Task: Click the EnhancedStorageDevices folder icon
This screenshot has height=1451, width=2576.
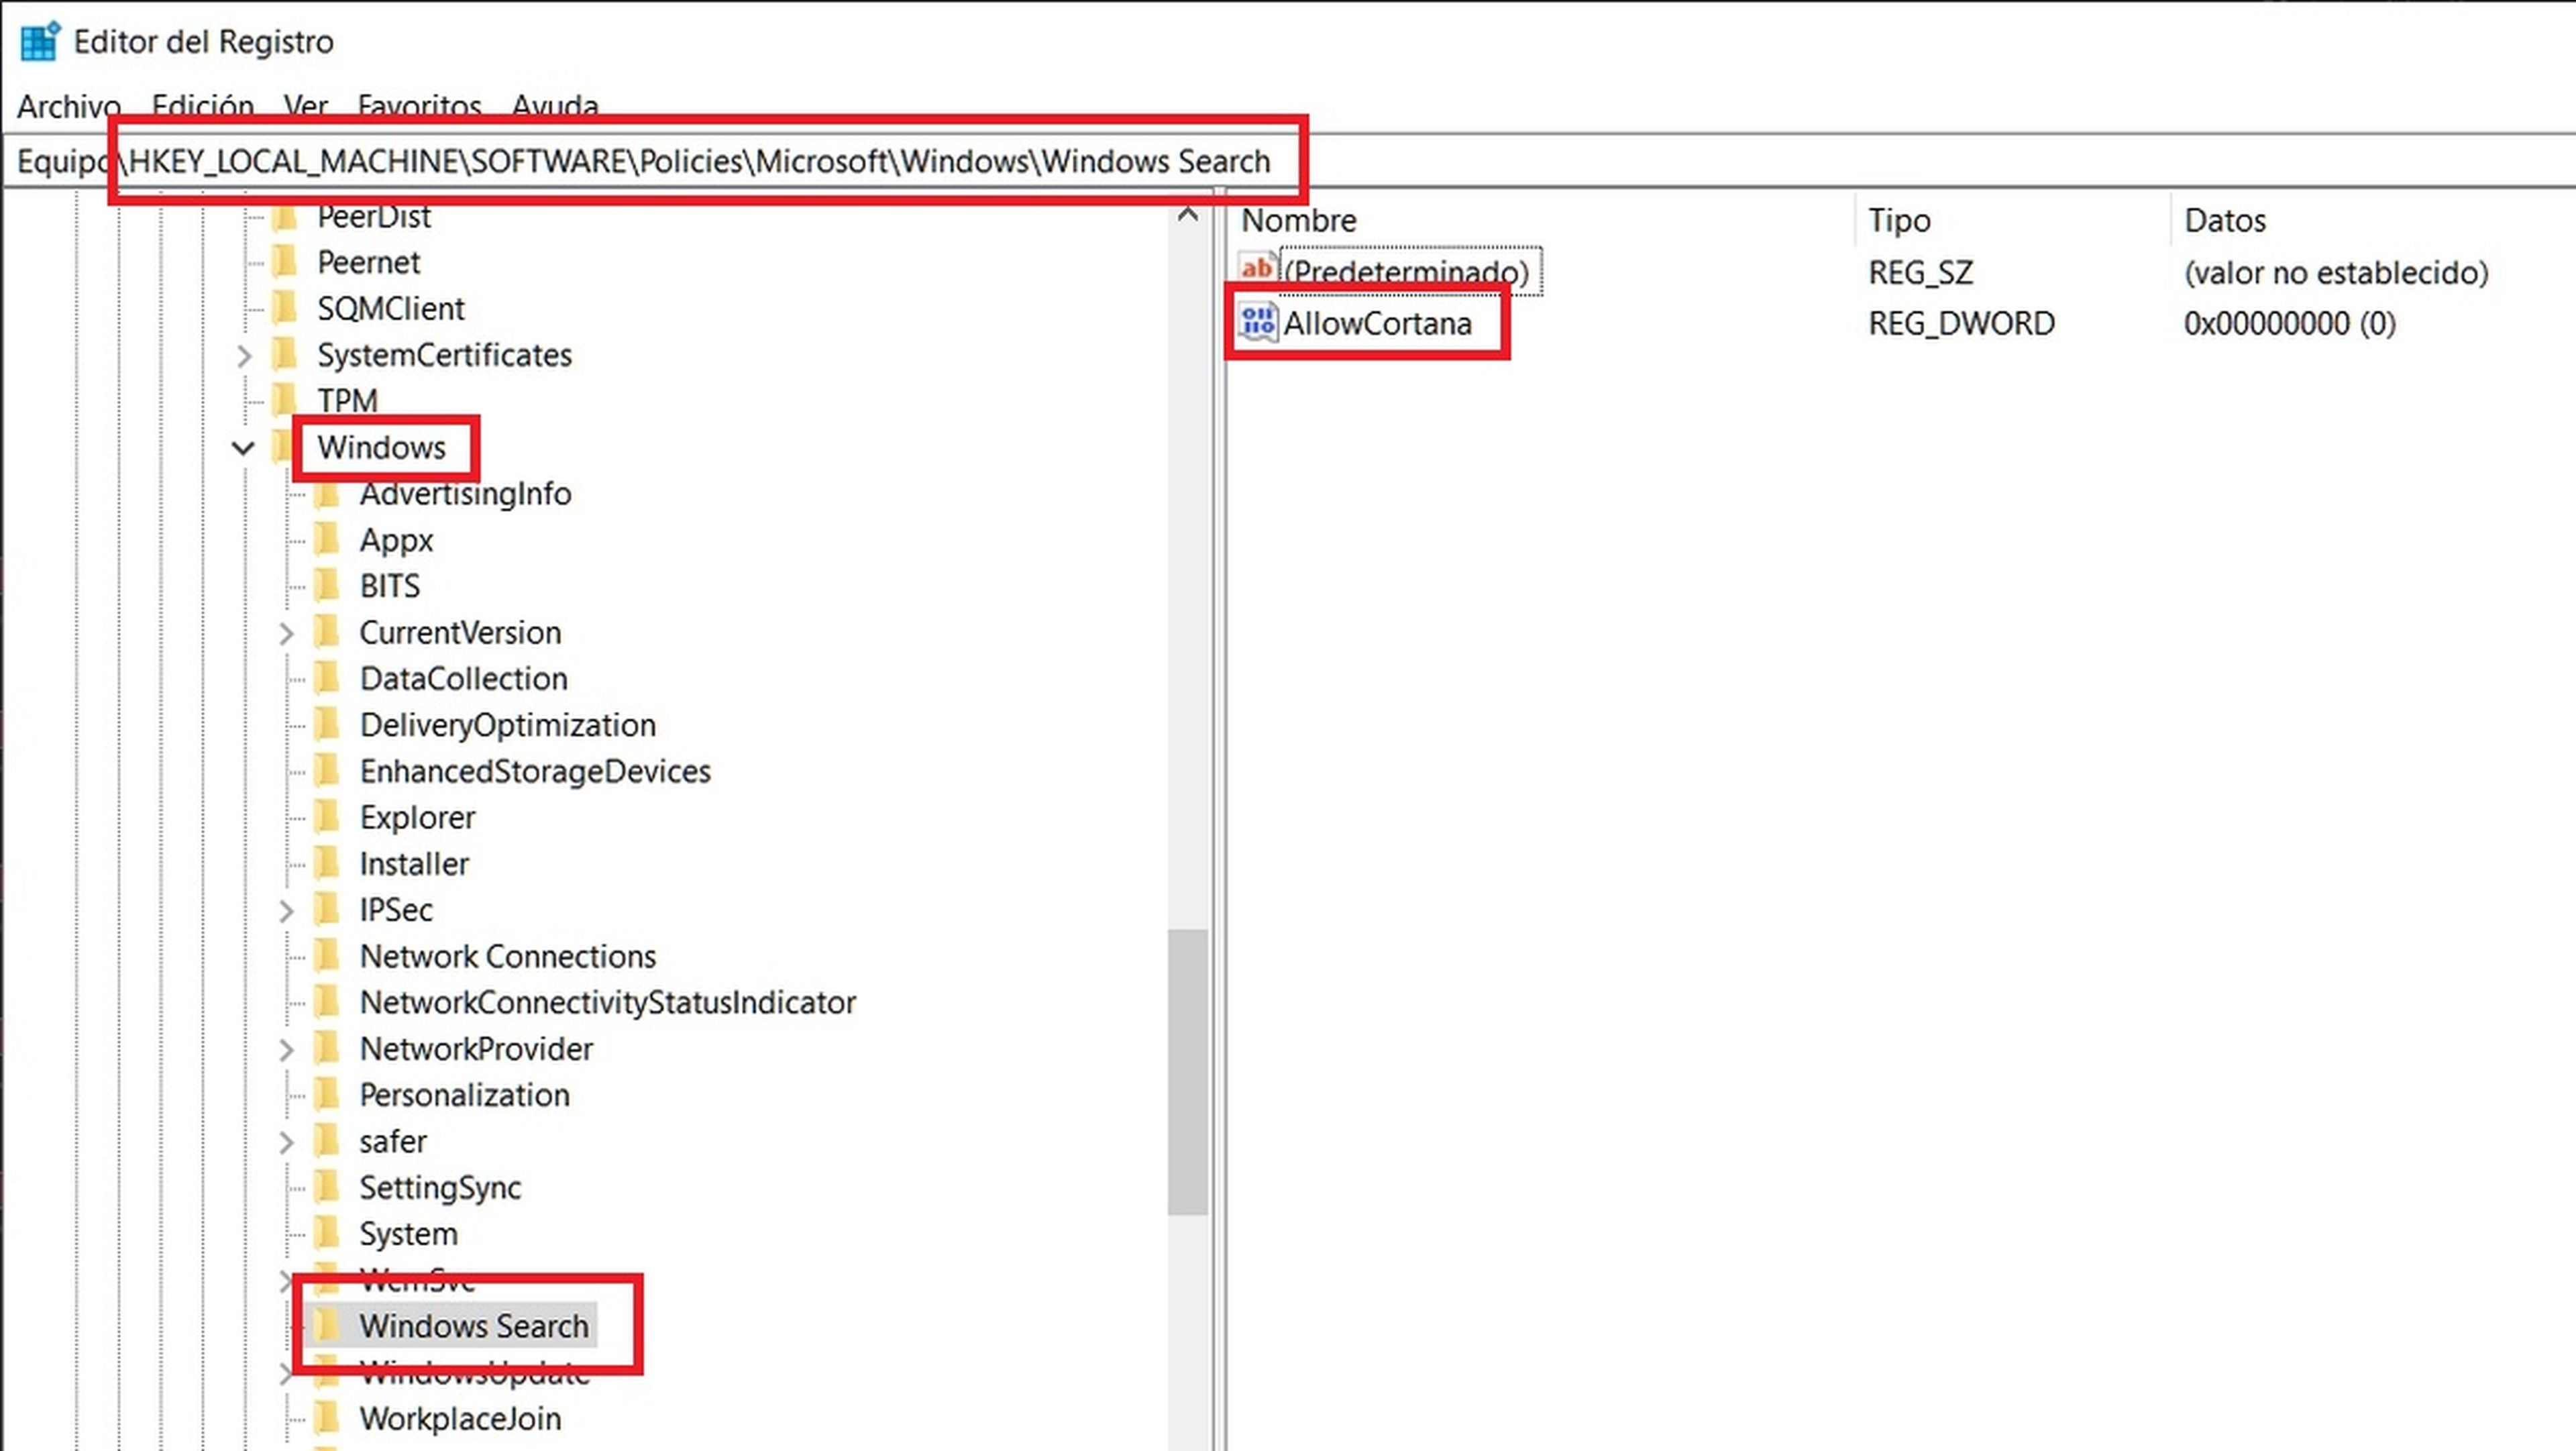Action: tap(327, 771)
